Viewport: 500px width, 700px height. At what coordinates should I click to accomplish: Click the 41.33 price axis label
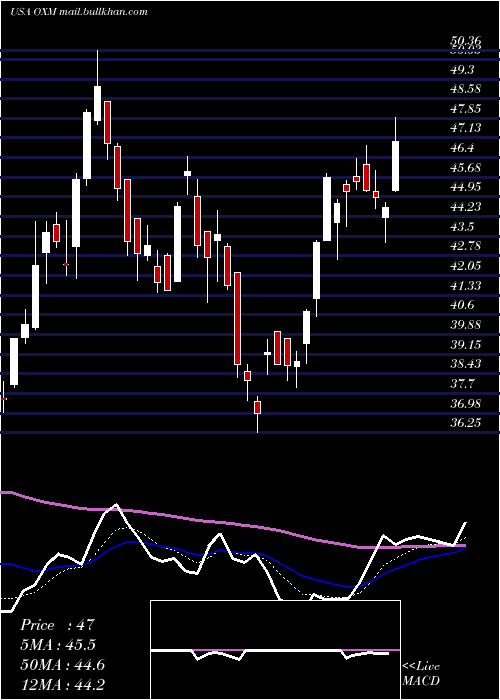[466, 286]
